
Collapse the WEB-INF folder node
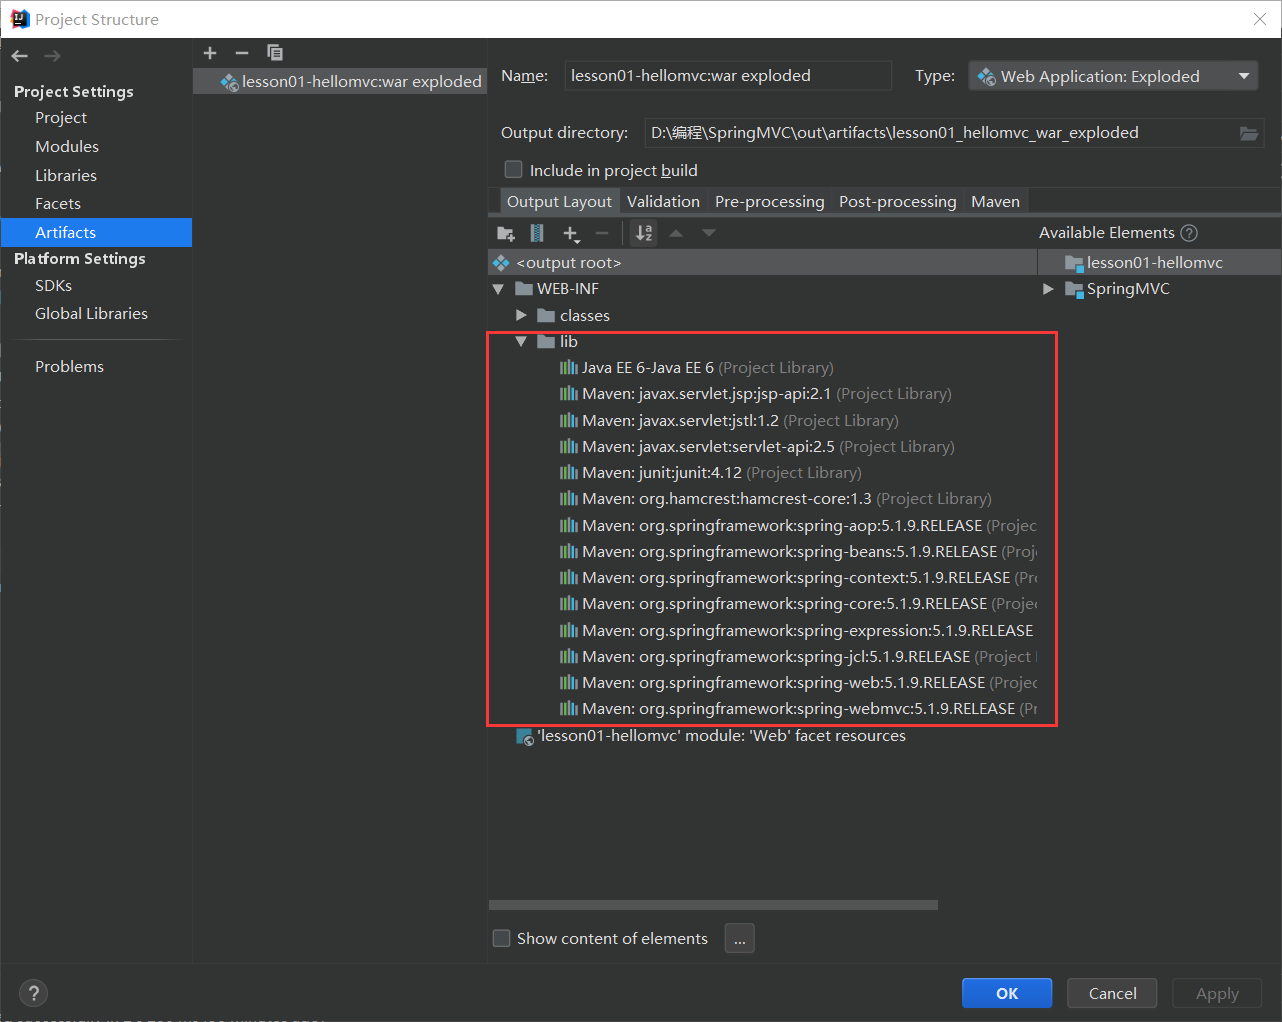498,289
